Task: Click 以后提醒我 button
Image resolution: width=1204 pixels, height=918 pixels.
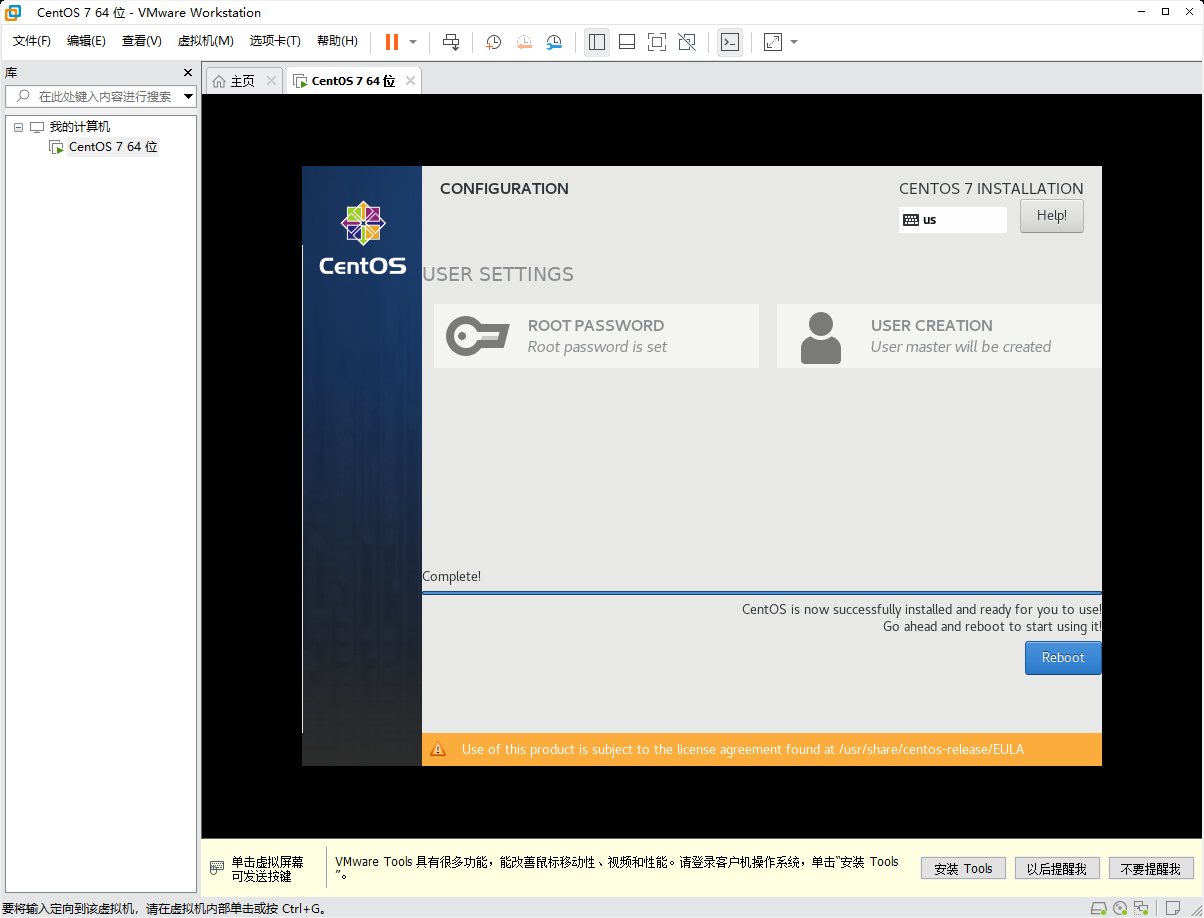Action: (x=1057, y=869)
